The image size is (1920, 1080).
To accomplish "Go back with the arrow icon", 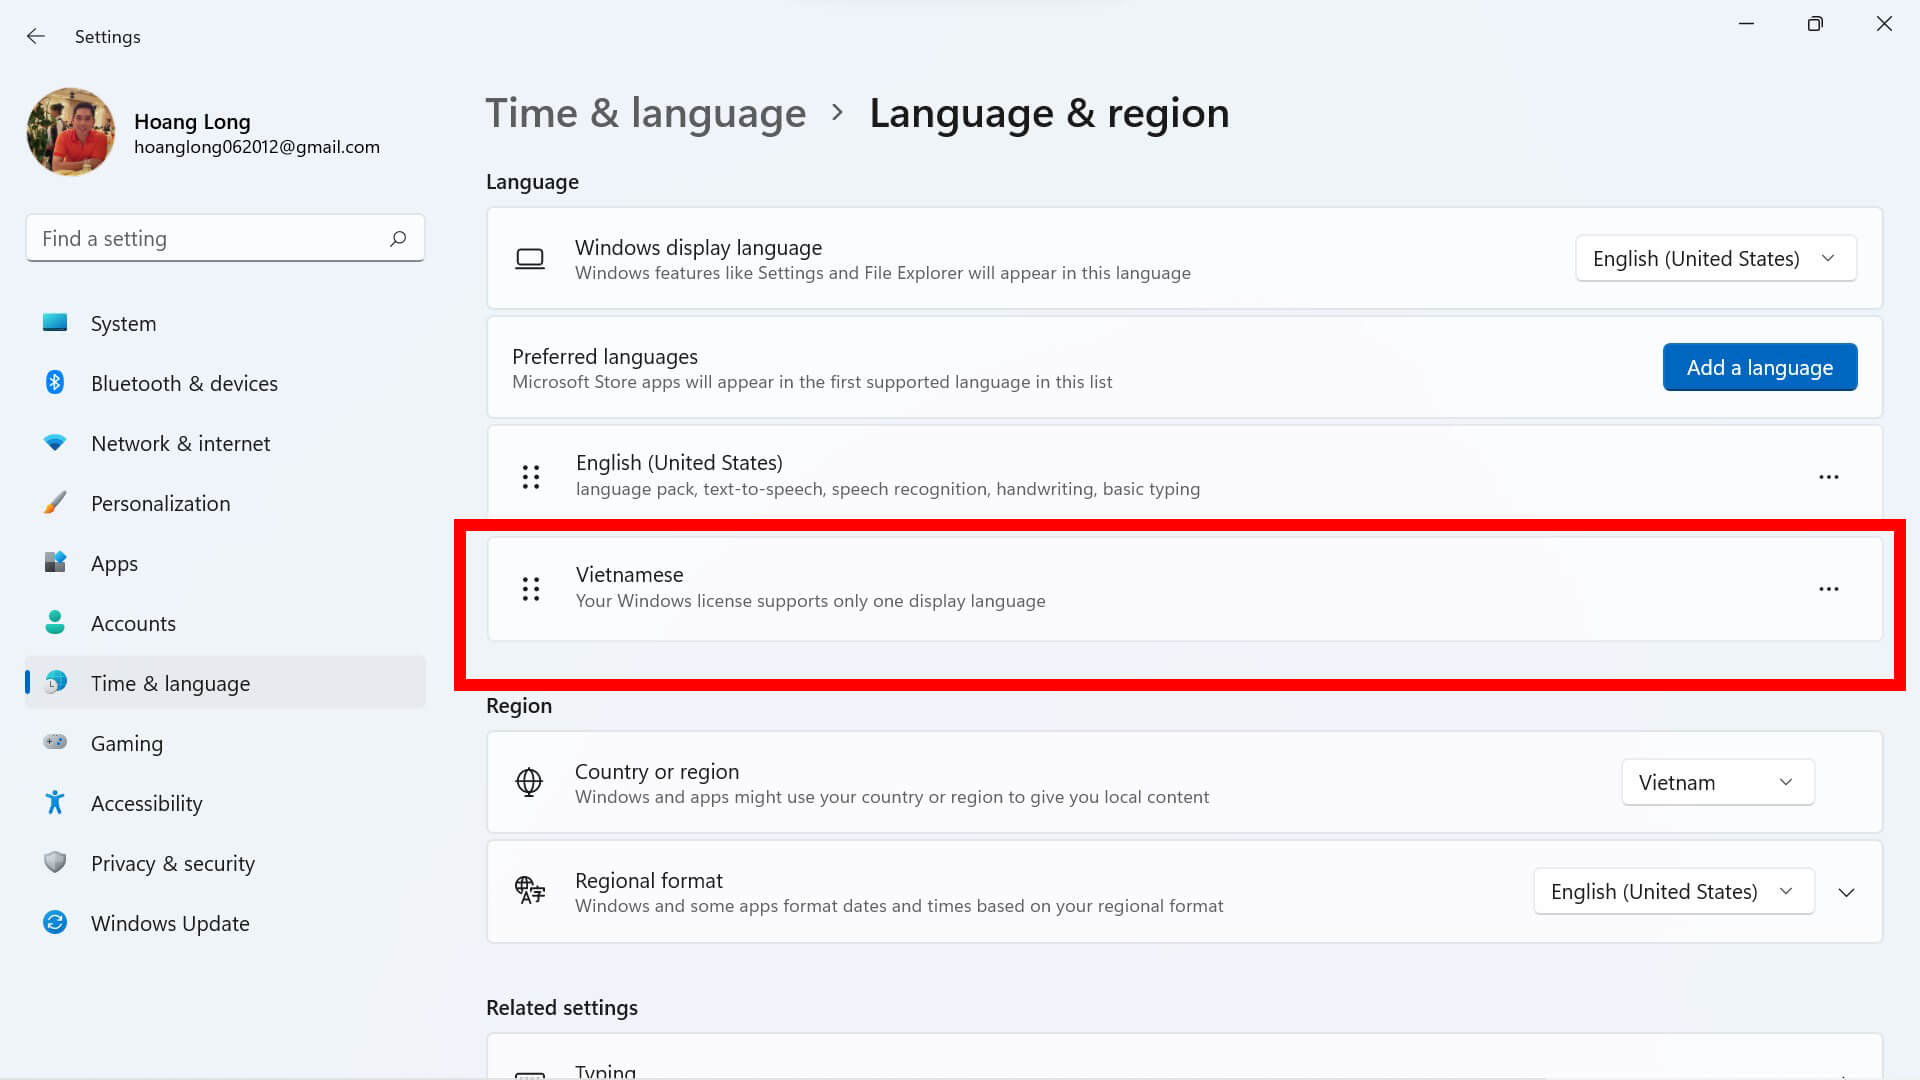I will 36,36.
